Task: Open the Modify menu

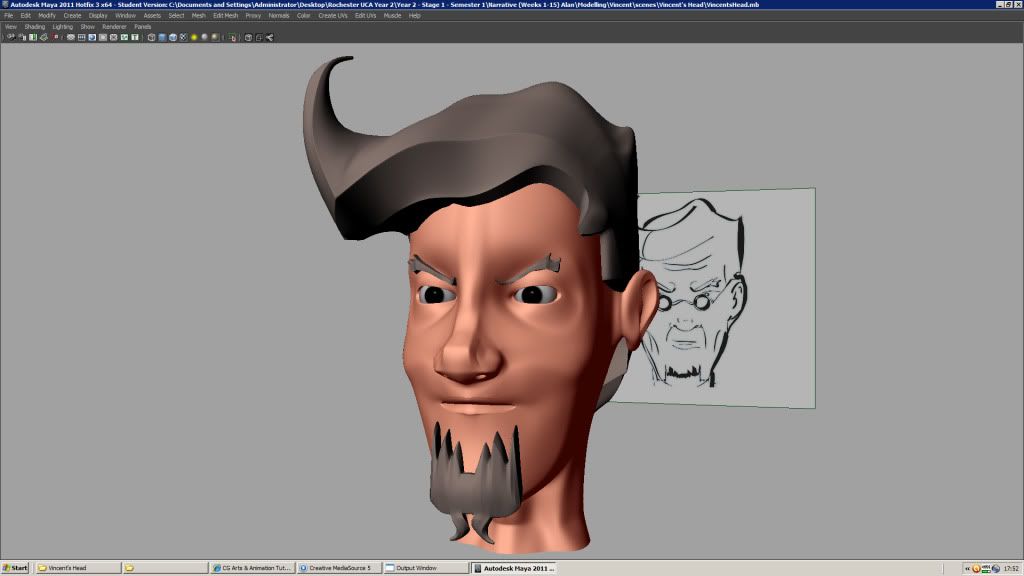Action: point(47,16)
